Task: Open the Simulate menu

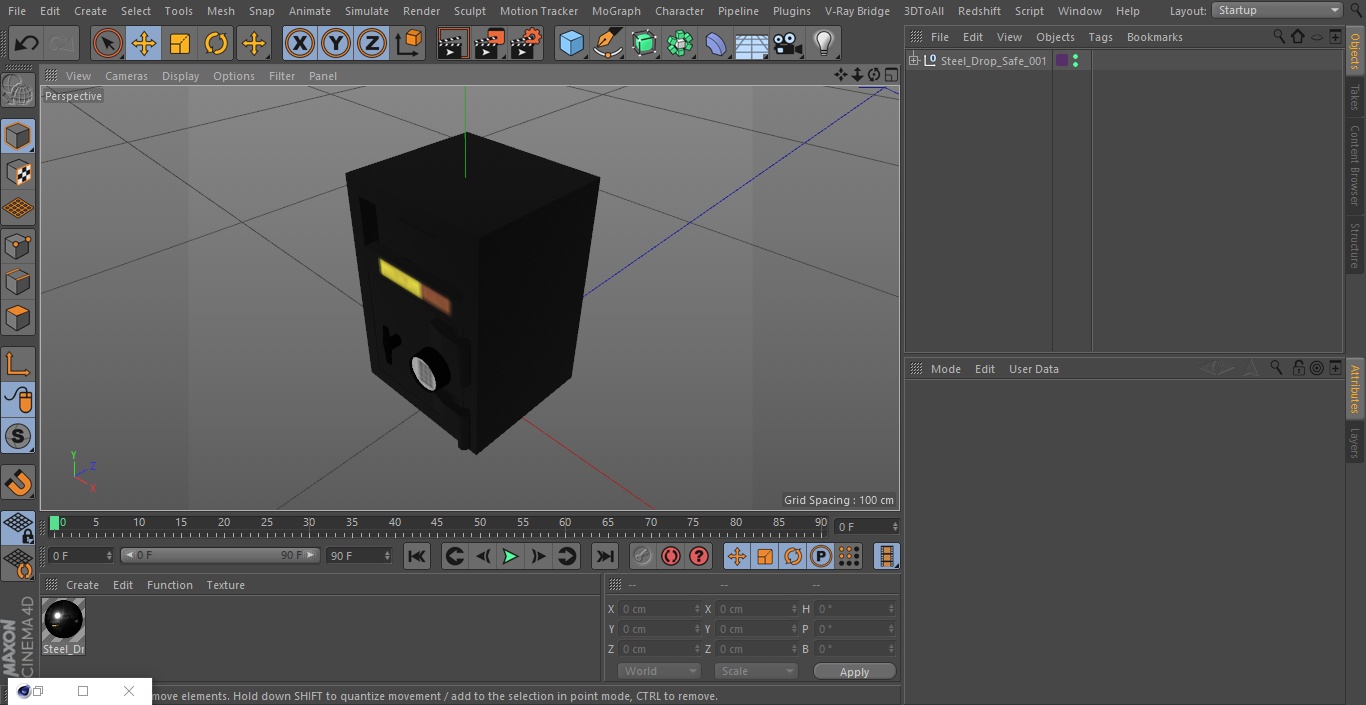Action: [367, 11]
